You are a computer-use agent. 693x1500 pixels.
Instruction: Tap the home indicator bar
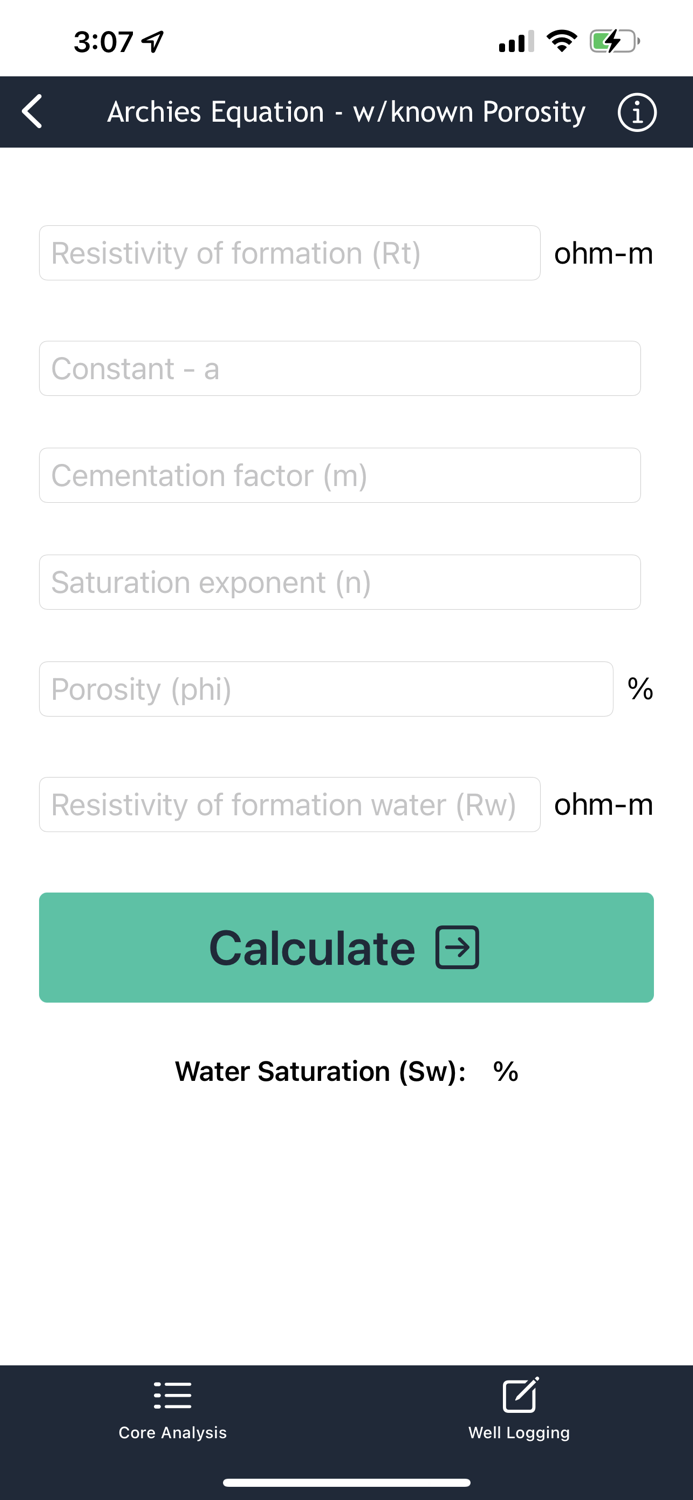pyautogui.click(x=346, y=1483)
